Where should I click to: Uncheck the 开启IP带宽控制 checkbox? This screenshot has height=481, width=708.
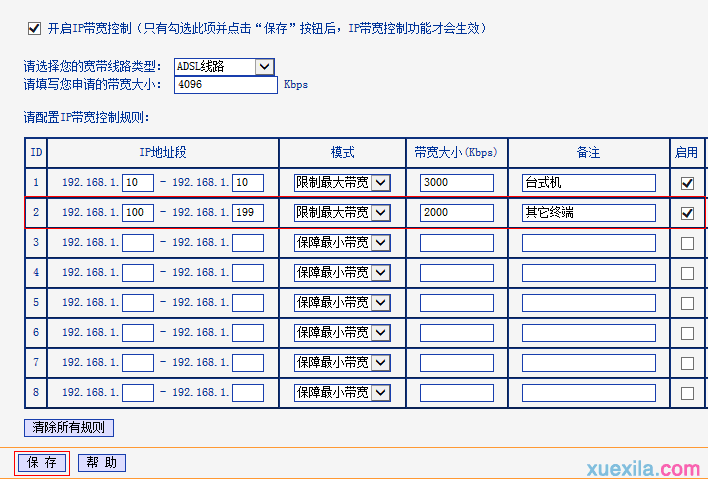[34, 28]
